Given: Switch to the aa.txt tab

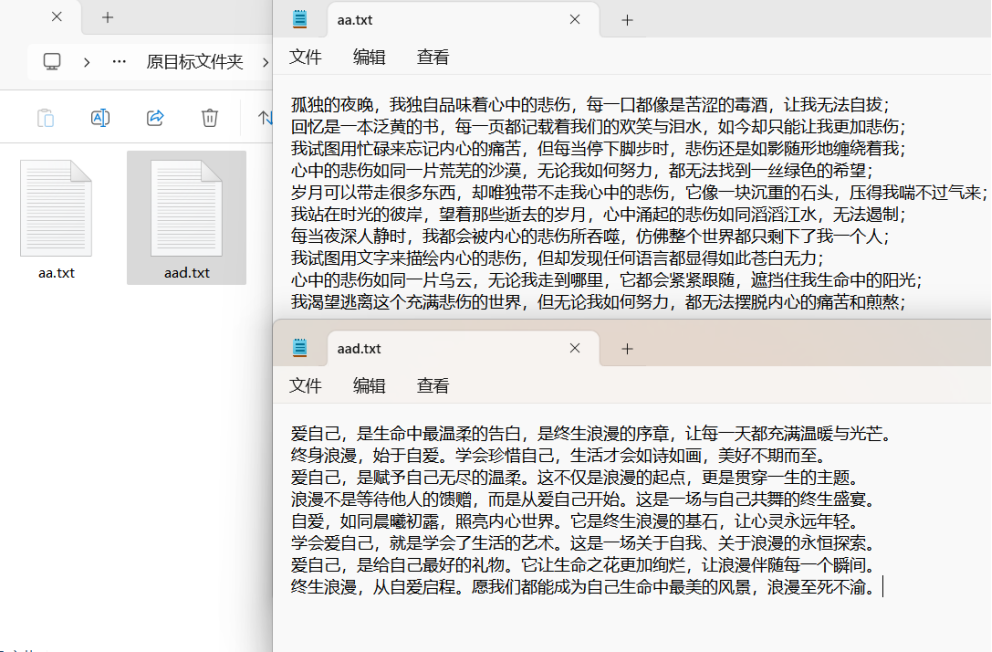Looking at the screenshot, I should [x=462, y=20].
